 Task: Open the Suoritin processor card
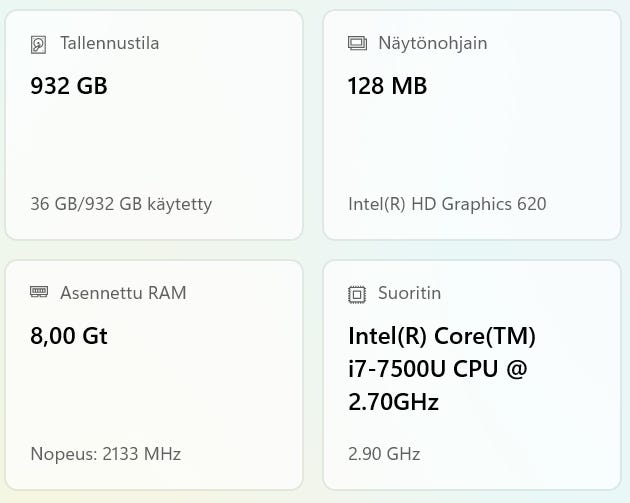point(472,375)
